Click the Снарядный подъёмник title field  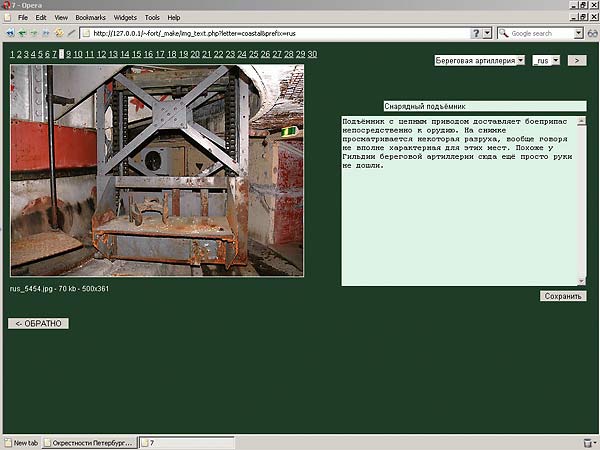485,106
